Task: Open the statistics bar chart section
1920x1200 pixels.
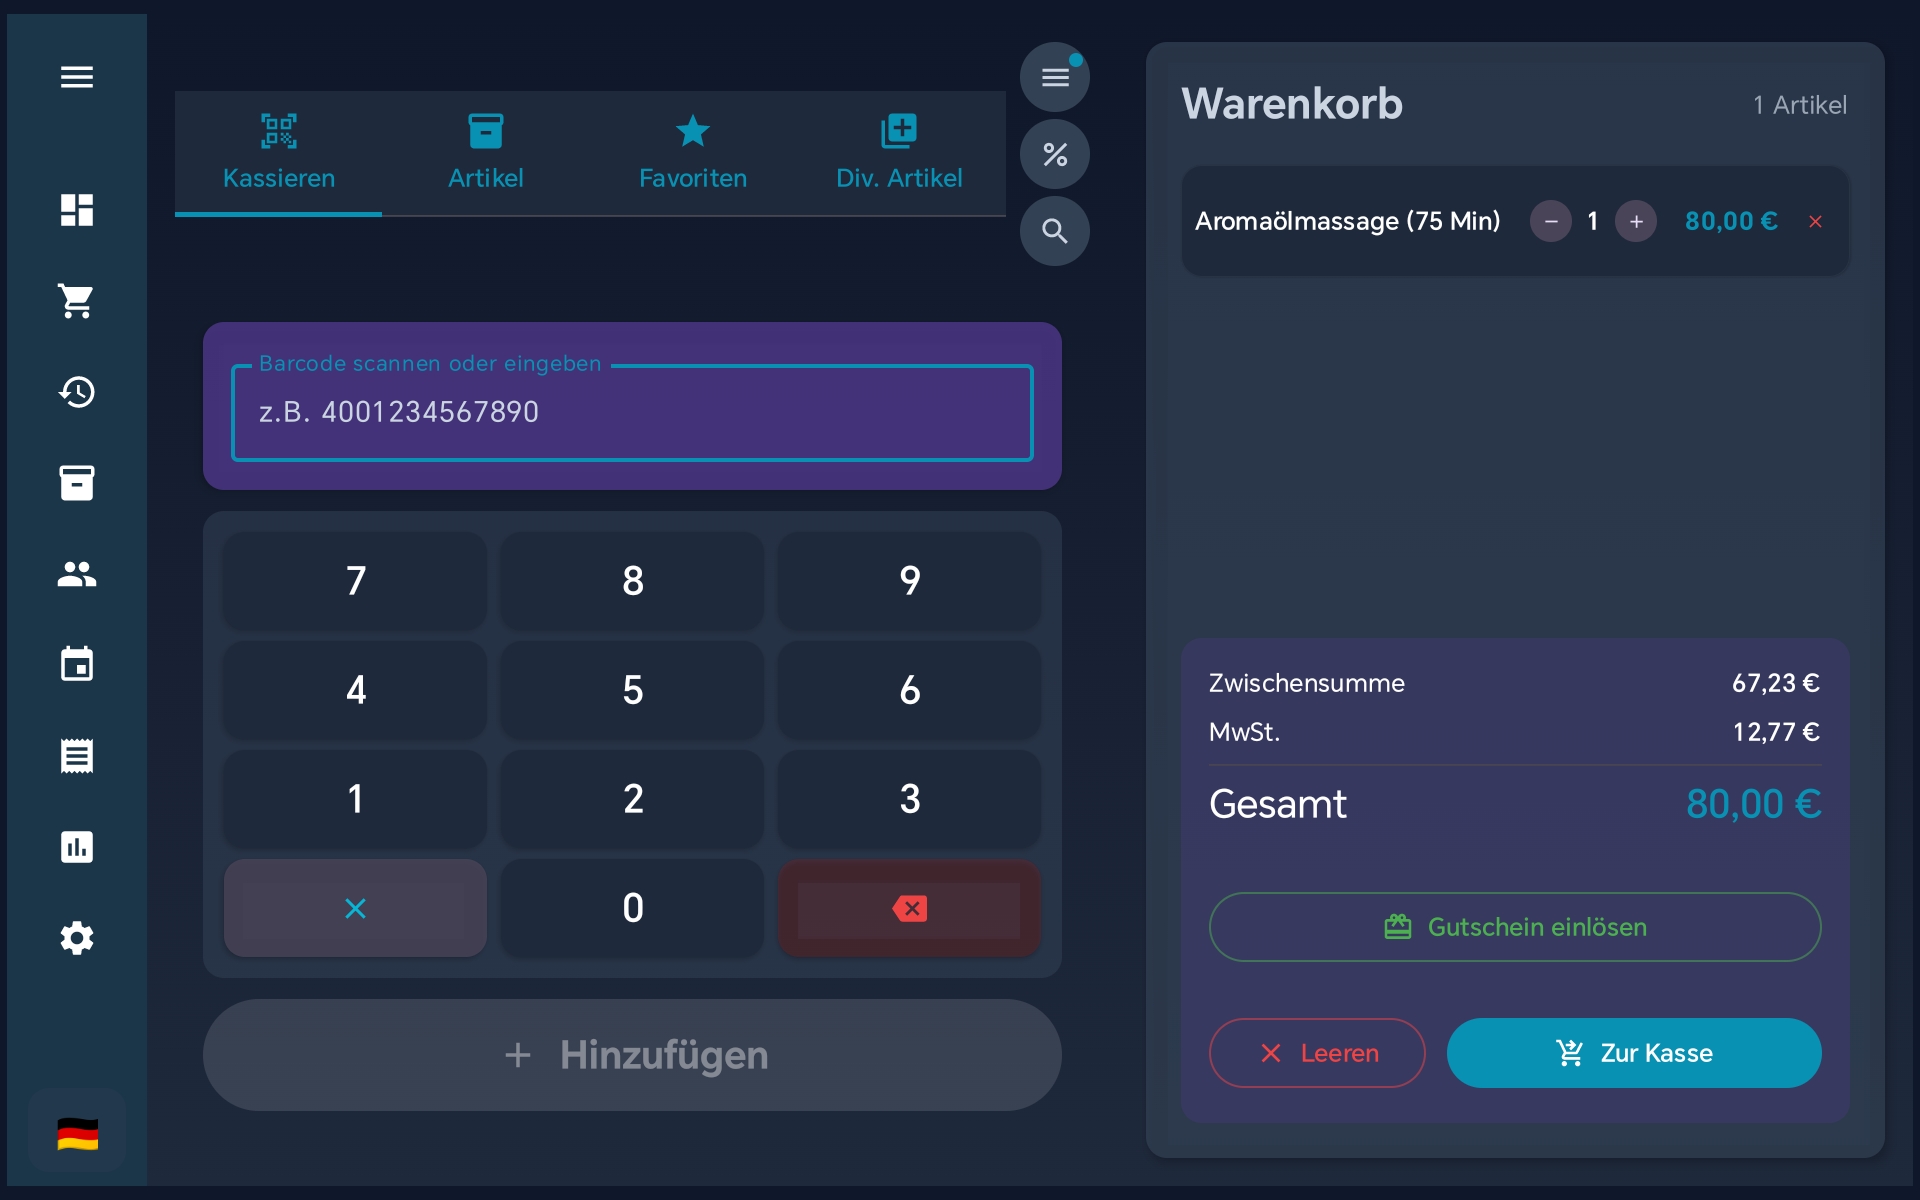Action: tap(77, 847)
